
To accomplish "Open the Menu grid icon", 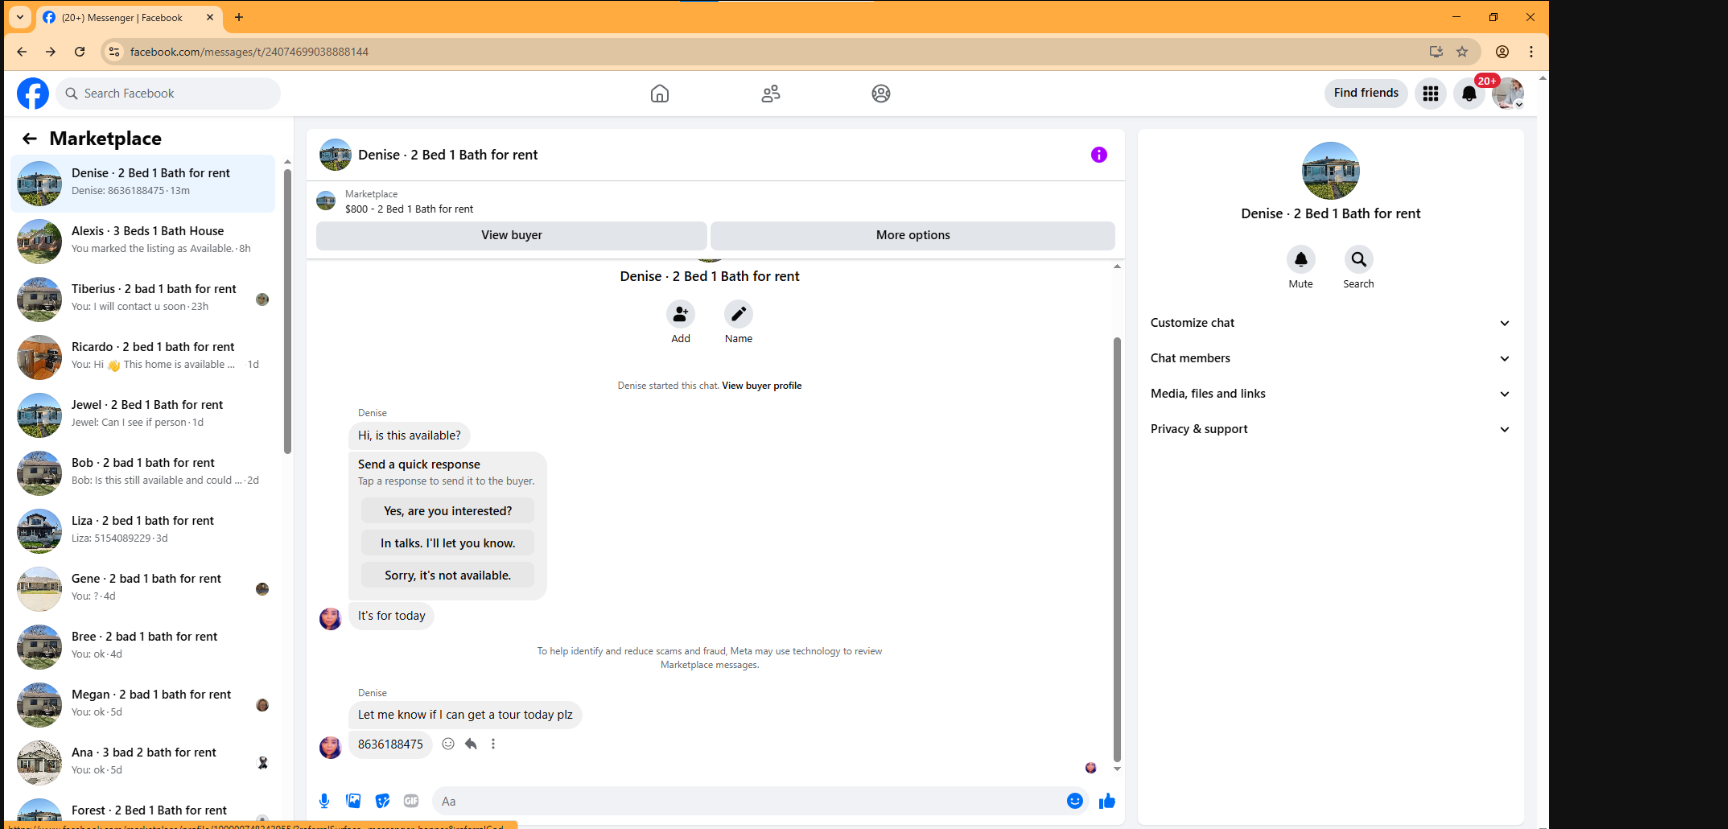I will click(1431, 93).
